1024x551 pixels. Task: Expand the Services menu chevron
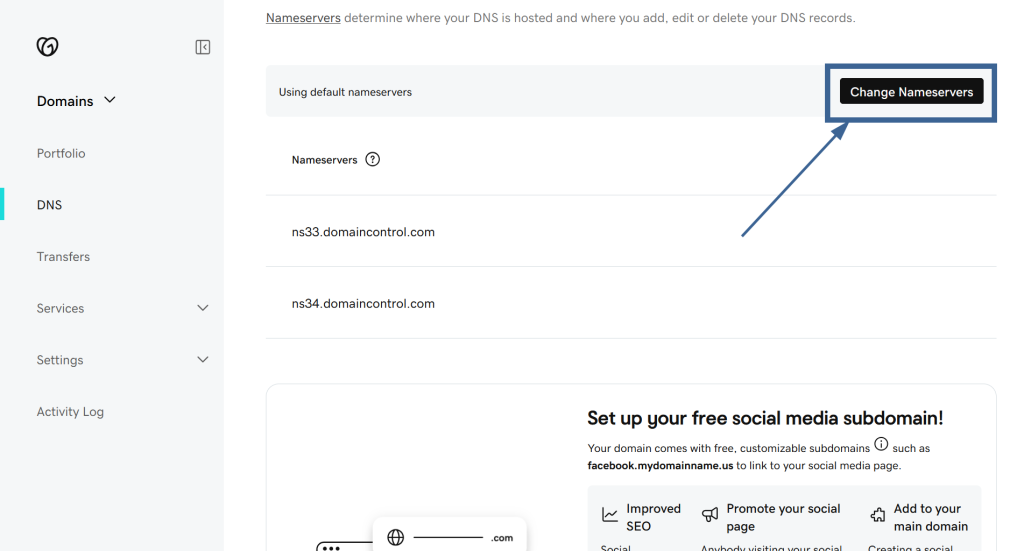pos(203,308)
